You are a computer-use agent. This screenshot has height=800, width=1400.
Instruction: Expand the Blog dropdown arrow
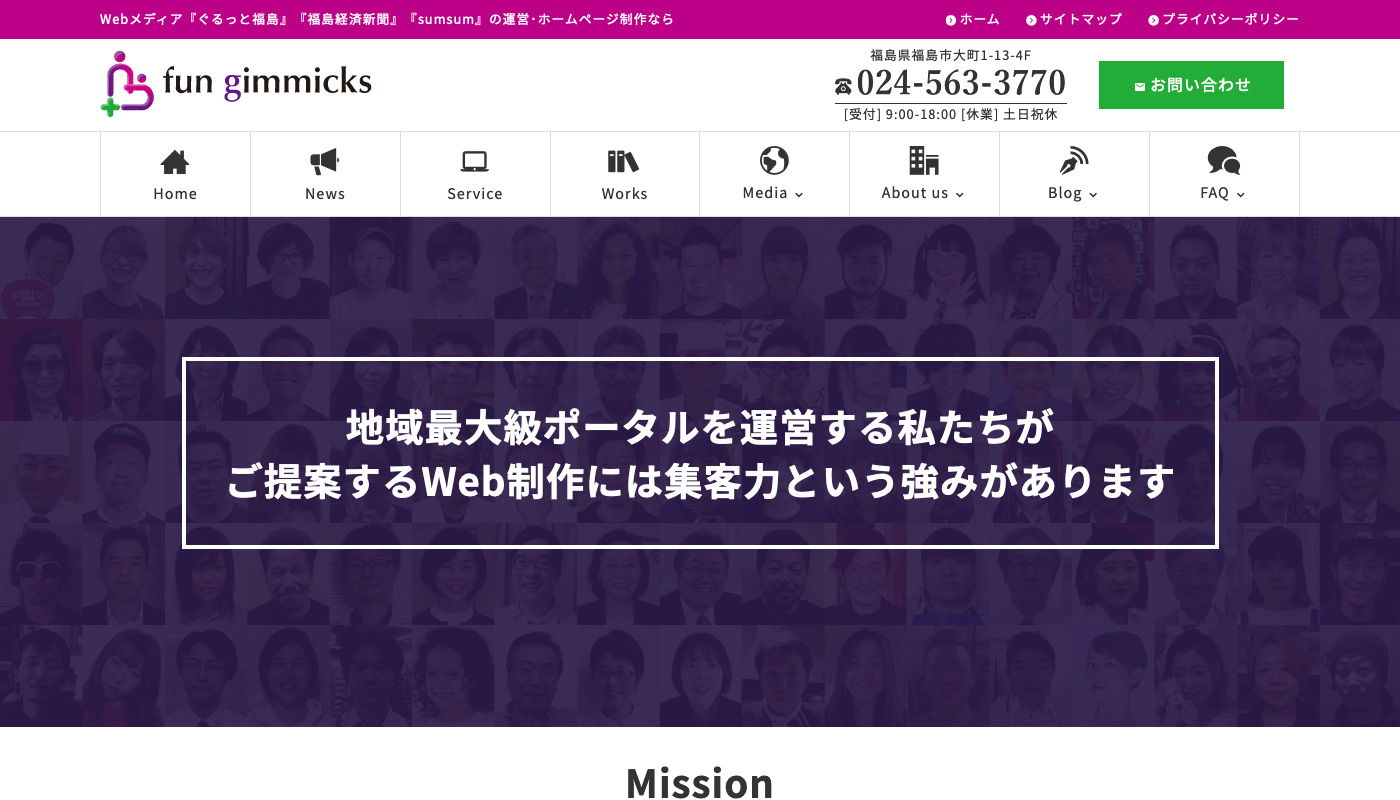pos(1093,195)
